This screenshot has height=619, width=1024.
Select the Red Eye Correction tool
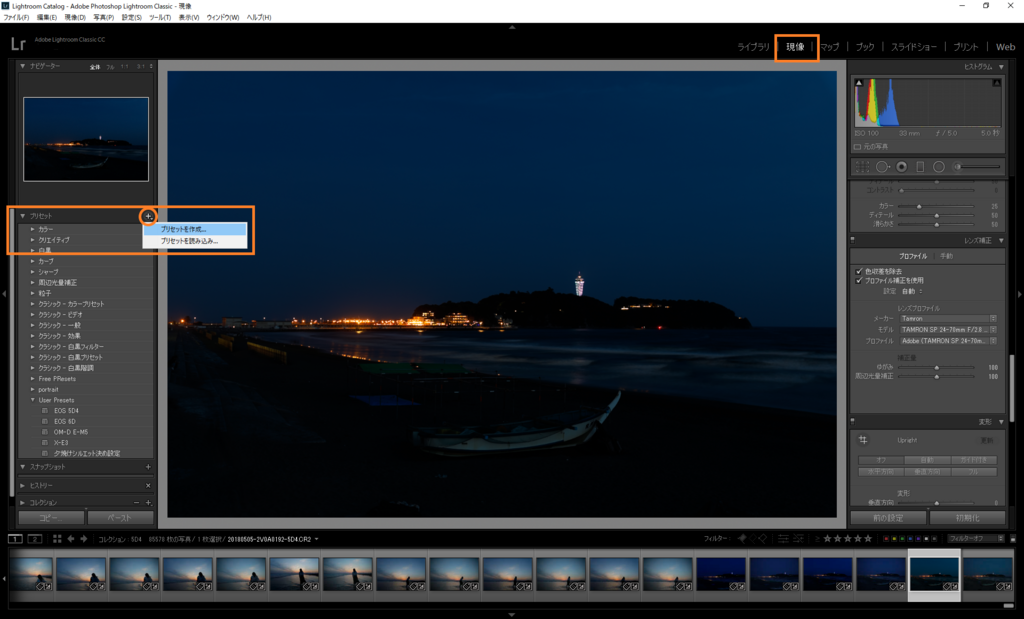tap(902, 167)
